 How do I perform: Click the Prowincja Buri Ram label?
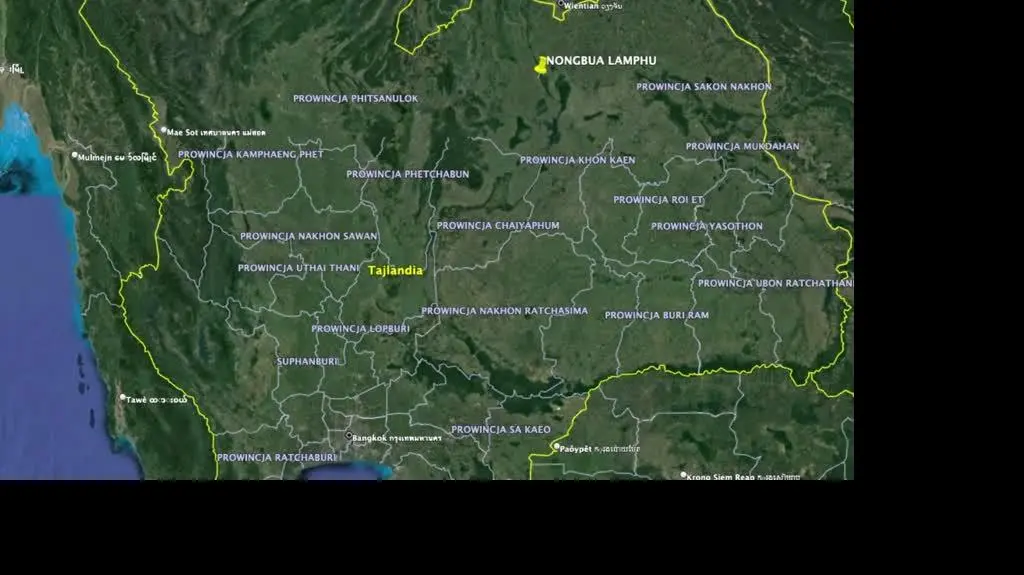pos(656,315)
